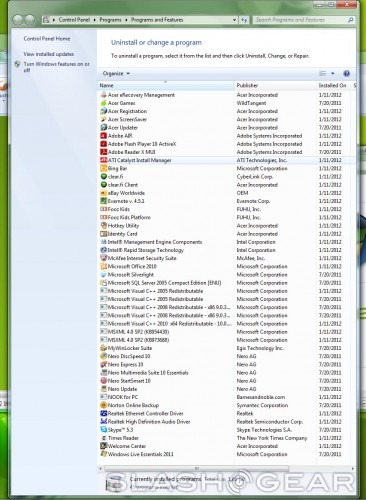
Task: Open the help question mark icon
Action: click(x=346, y=74)
